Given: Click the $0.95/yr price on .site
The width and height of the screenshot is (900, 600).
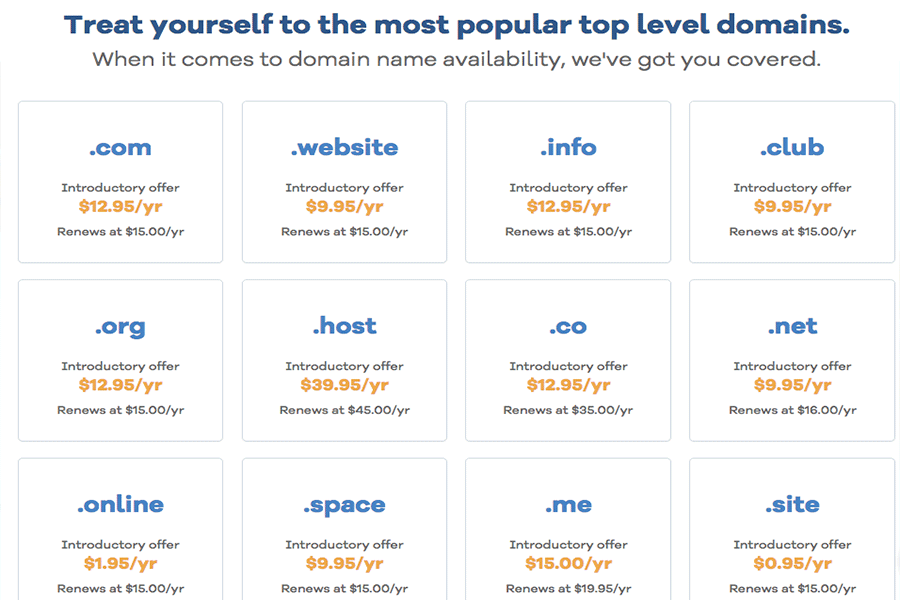Looking at the screenshot, I should click(792, 564).
